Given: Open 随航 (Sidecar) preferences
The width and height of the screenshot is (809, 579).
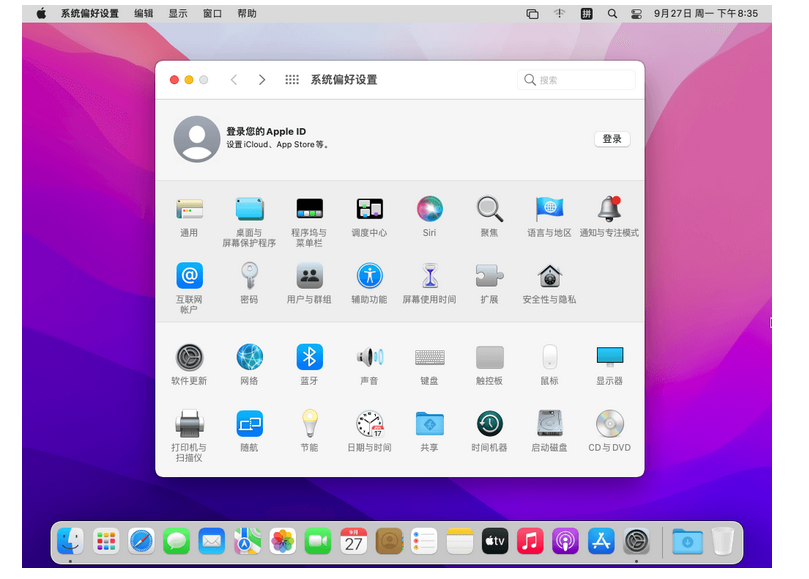Looking at the screenshot, I should [250, 424].
